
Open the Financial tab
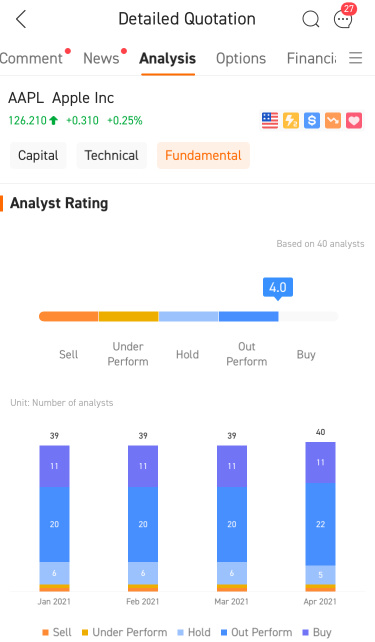[311, 58]
